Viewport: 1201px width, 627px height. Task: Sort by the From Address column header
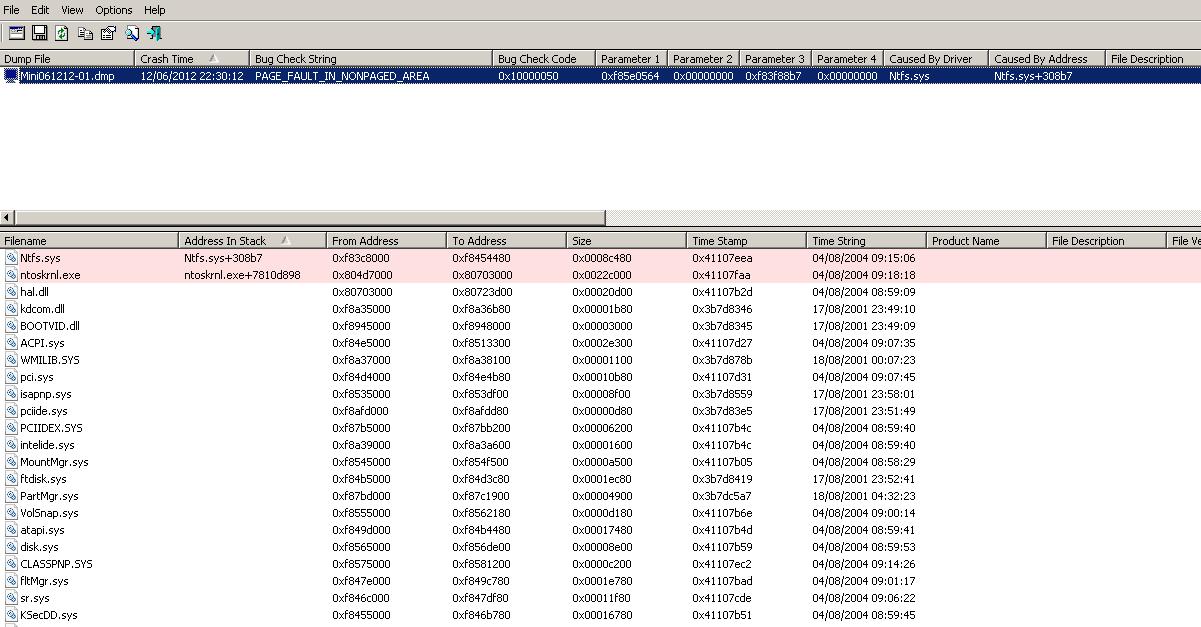(x=387, y=241)
